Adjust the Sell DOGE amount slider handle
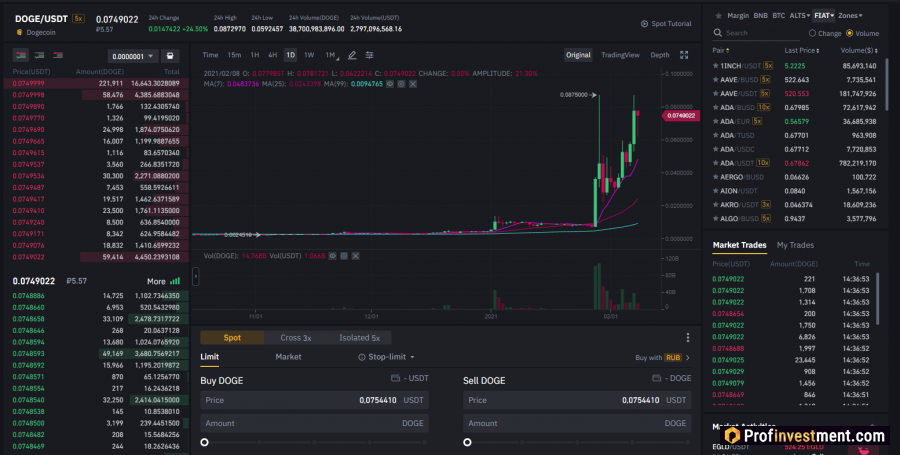The height and width of the screenshot is (455, 900). [467, 442]
